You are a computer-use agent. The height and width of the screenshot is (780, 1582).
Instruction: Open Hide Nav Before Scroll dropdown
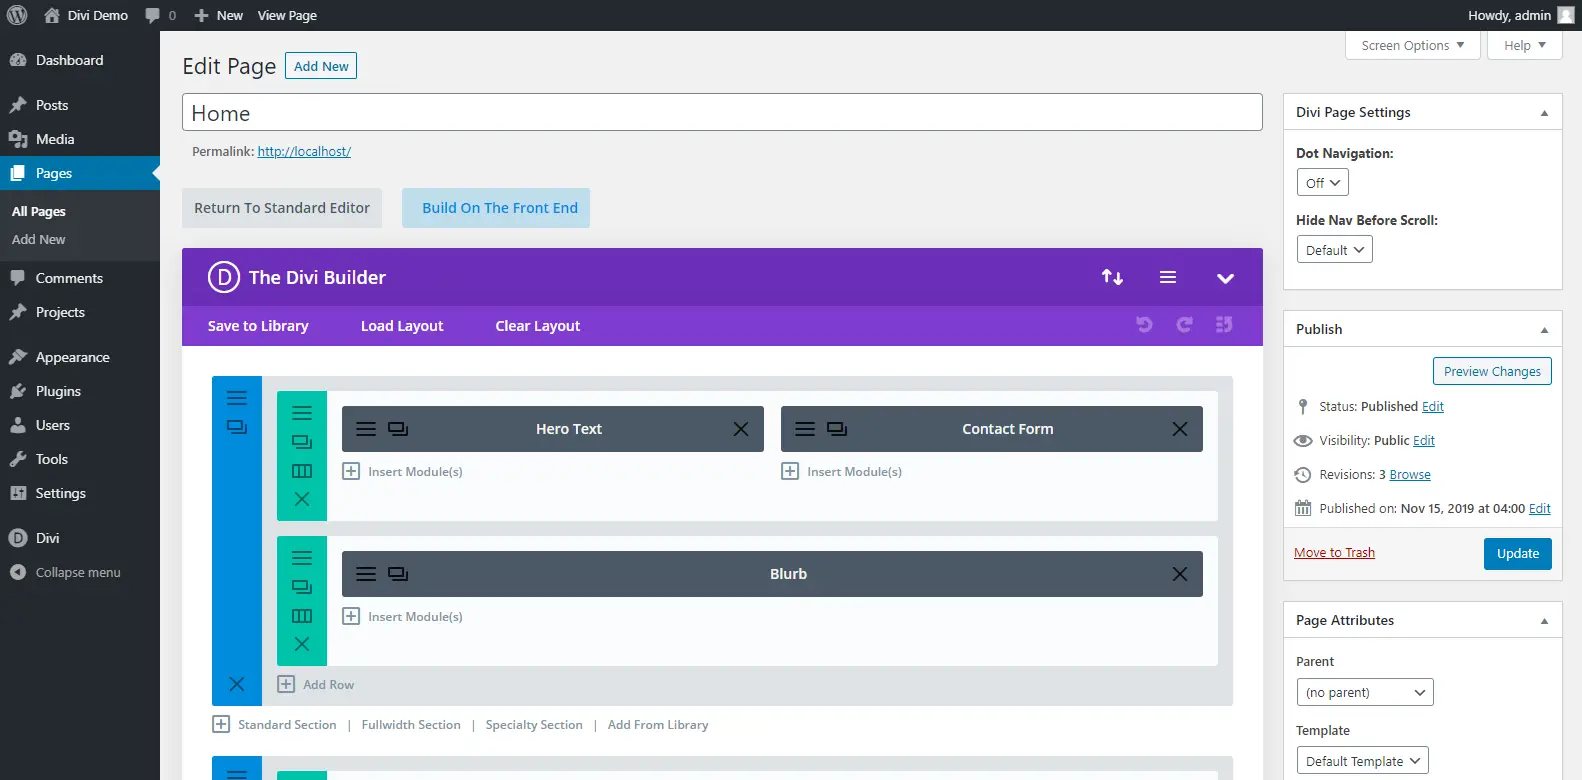[x=1335, y=250]
